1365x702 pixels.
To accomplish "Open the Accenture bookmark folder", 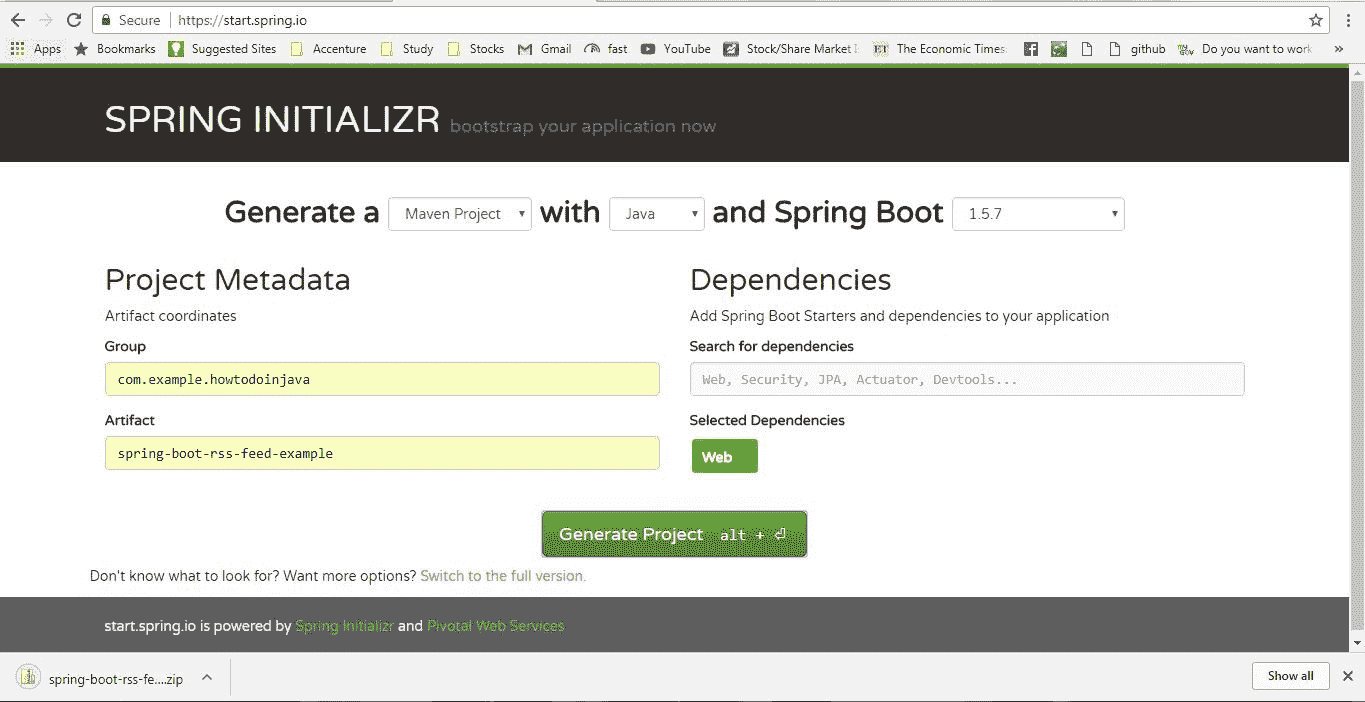I will [x=328, y=48].
